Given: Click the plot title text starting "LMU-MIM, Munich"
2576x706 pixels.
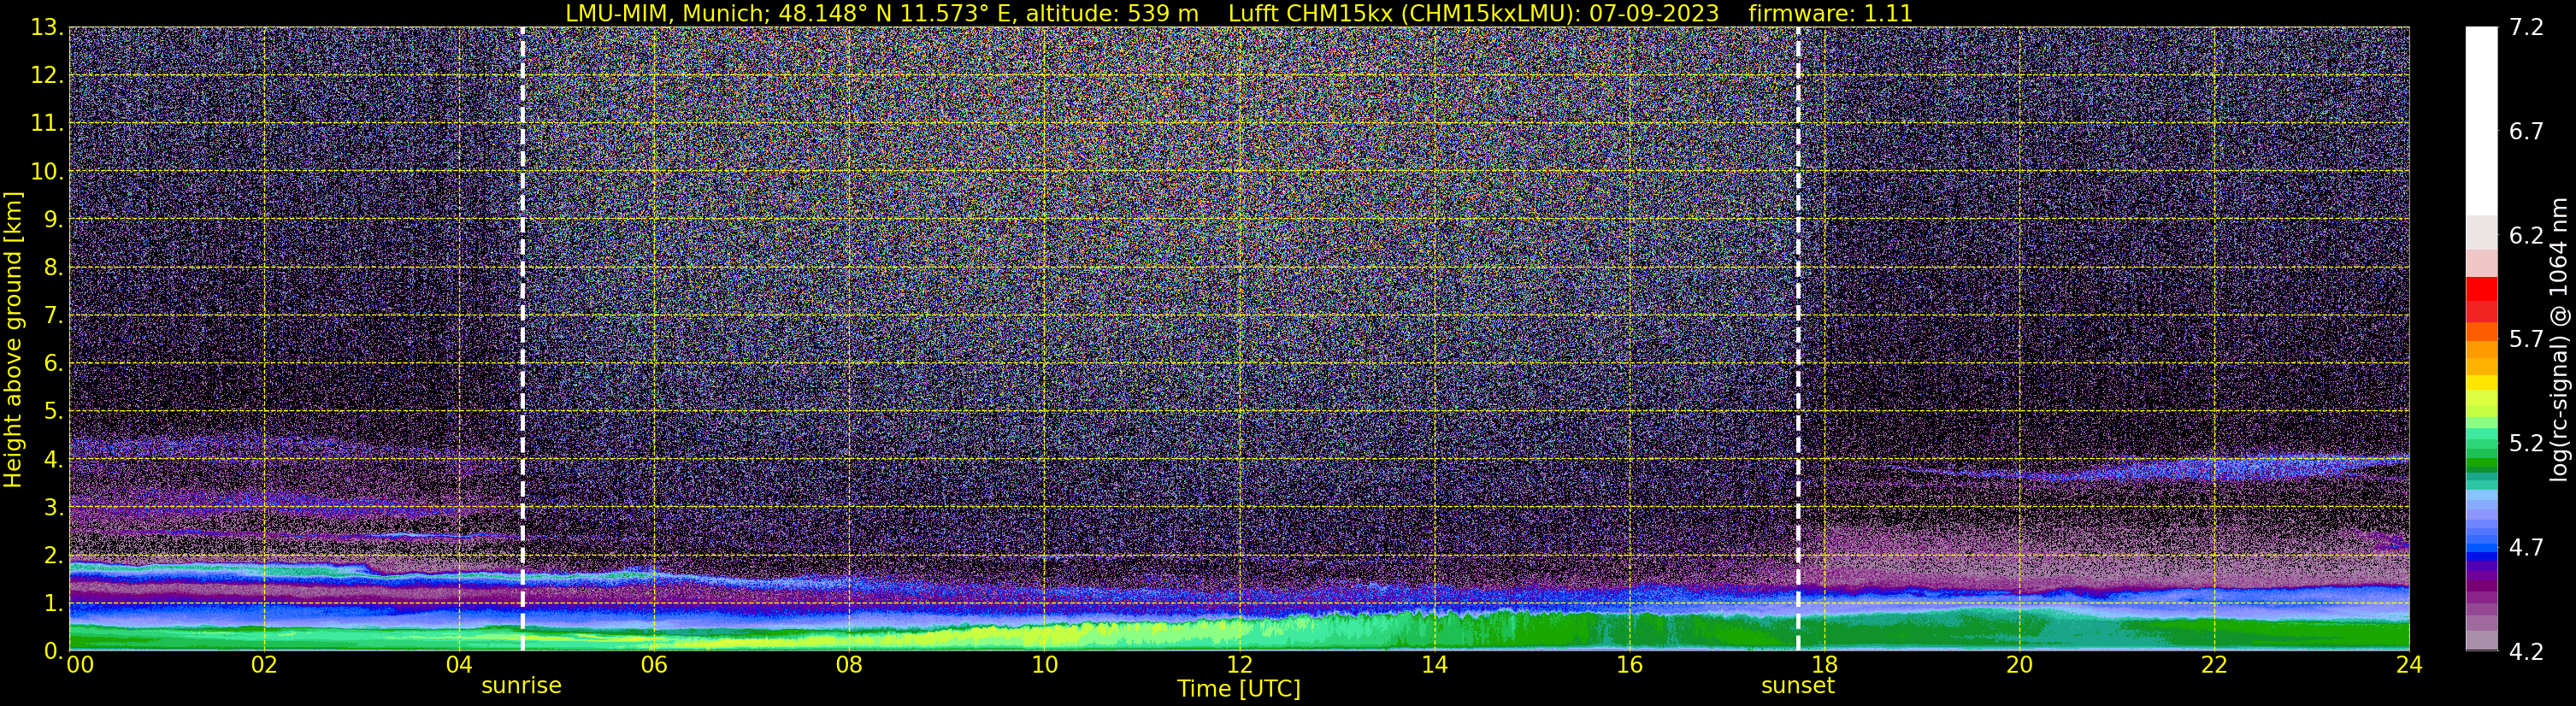Looking at the screenshot, I should (x=1239, y=13).
